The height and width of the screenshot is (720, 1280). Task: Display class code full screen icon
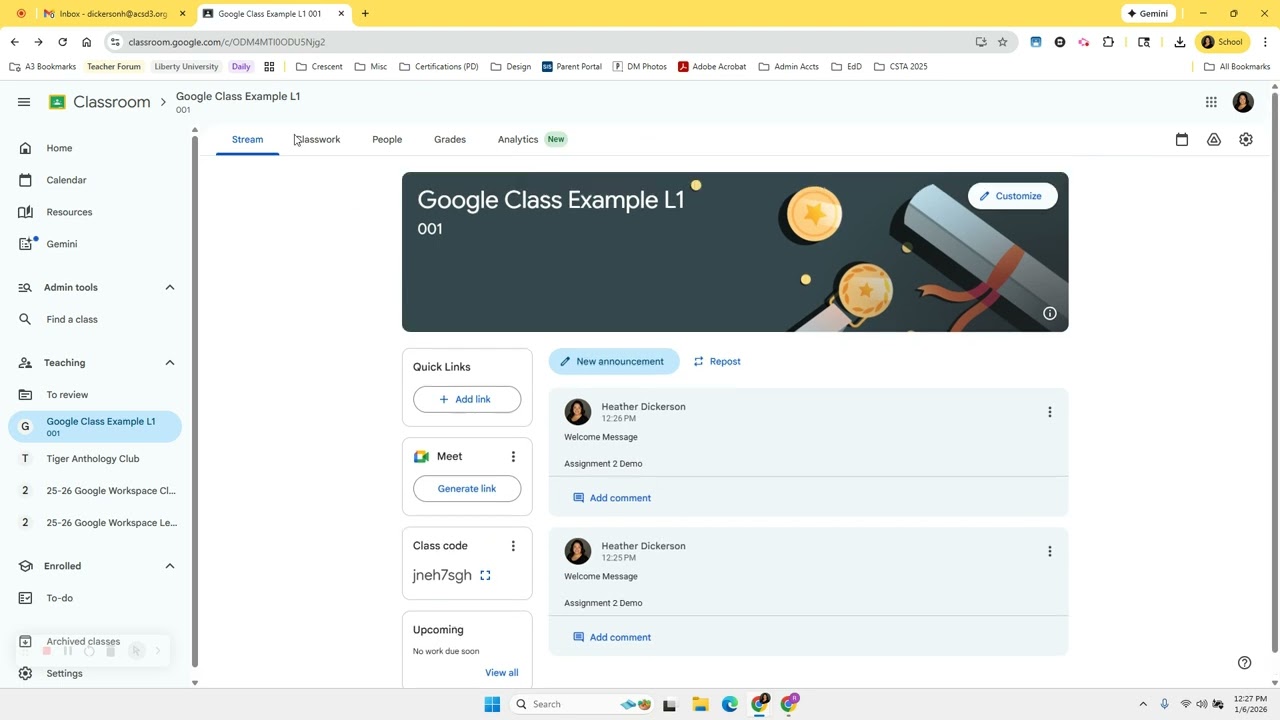(485, 575)
